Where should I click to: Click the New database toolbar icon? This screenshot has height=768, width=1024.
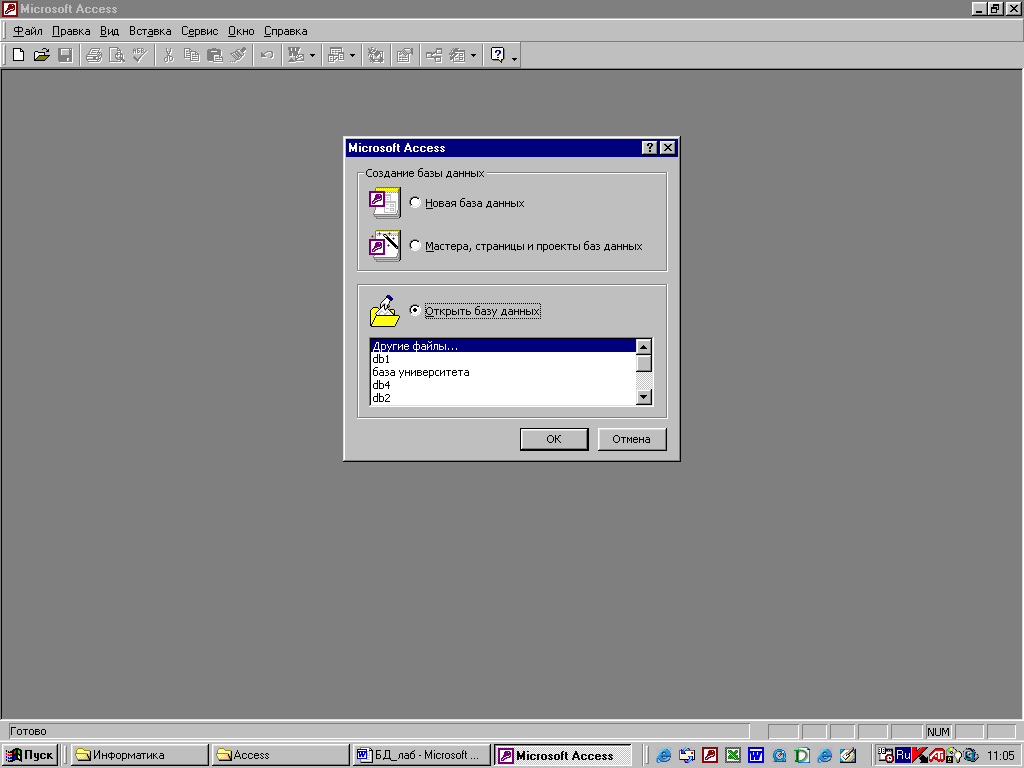pos(19,56)
